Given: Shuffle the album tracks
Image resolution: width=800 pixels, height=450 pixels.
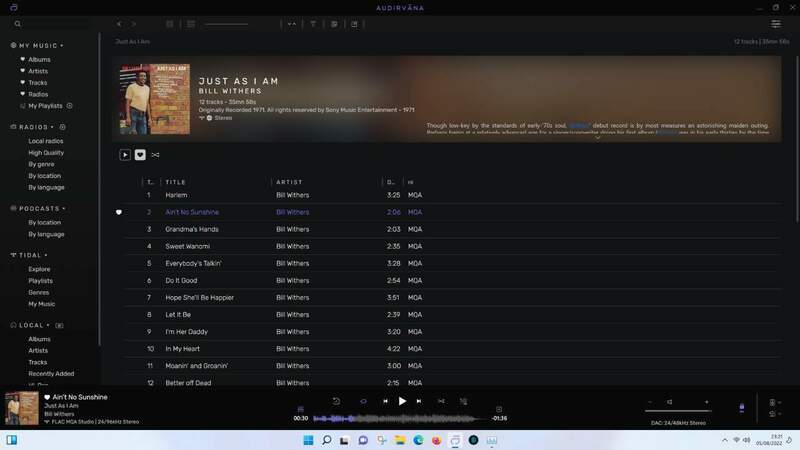Looking at the screenshot, I should (x=155, y=155).
